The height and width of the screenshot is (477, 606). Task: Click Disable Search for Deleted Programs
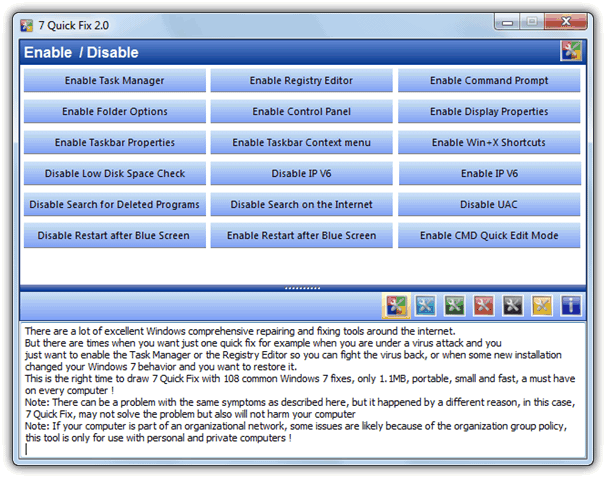point(115,204)
